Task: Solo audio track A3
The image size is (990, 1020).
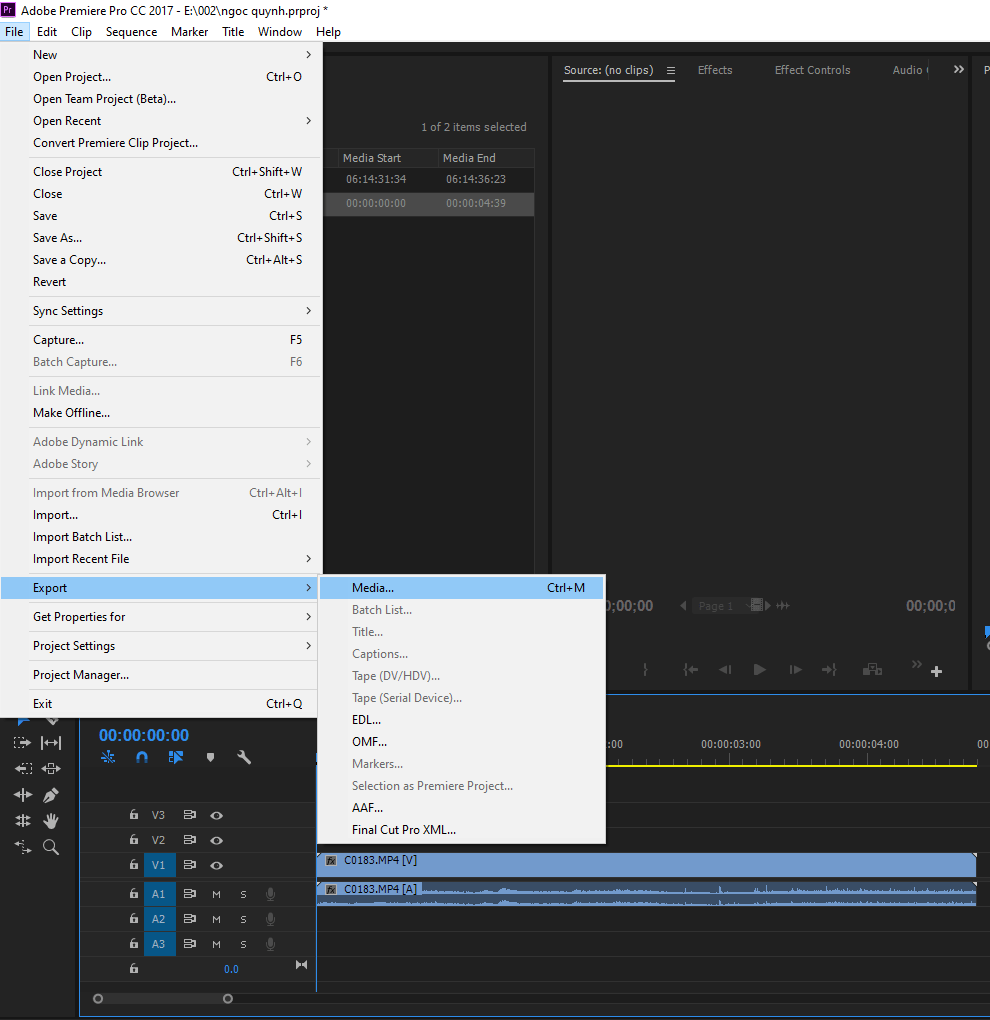Action: click(x=243, y=944)
